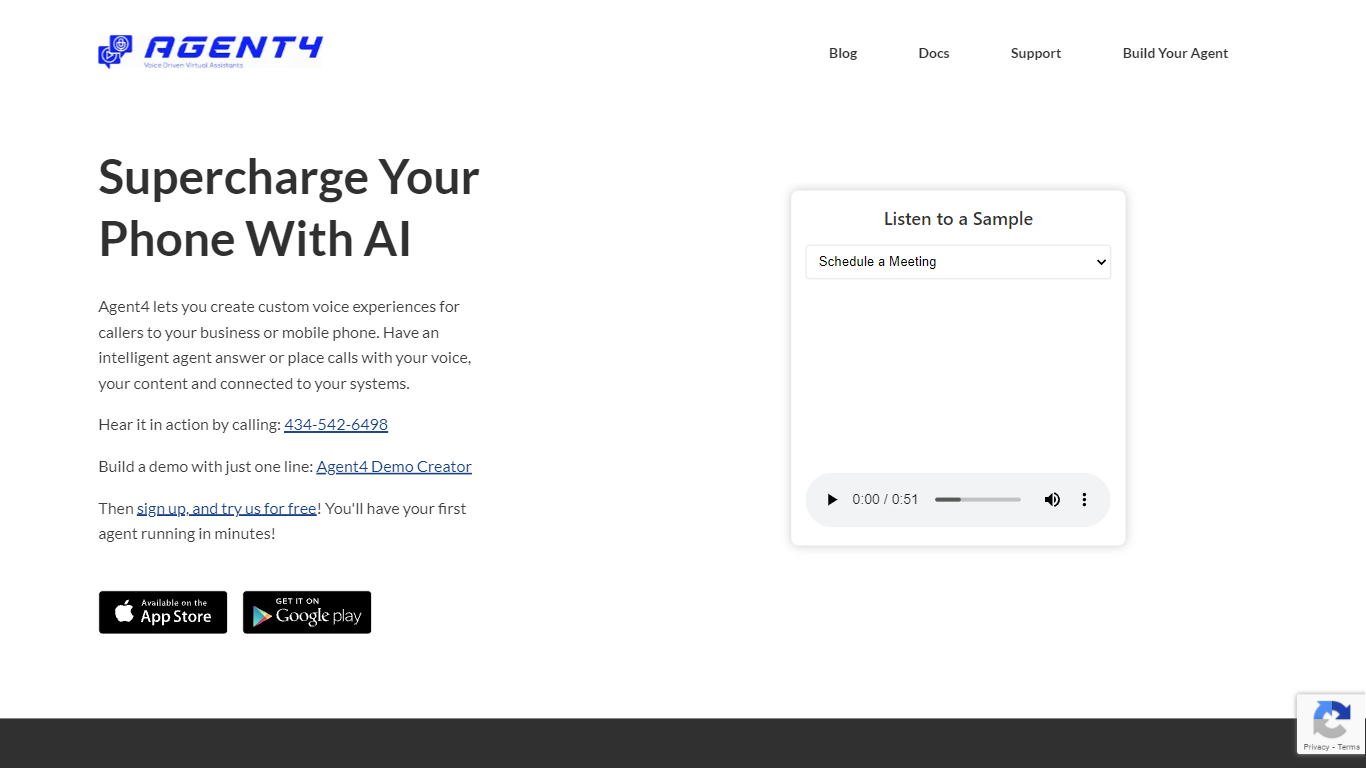The height and width of the screenshot is (768, 1366).
Task: Open the Agent4 Demo Creator link
Action: click(x=394, y=466)
